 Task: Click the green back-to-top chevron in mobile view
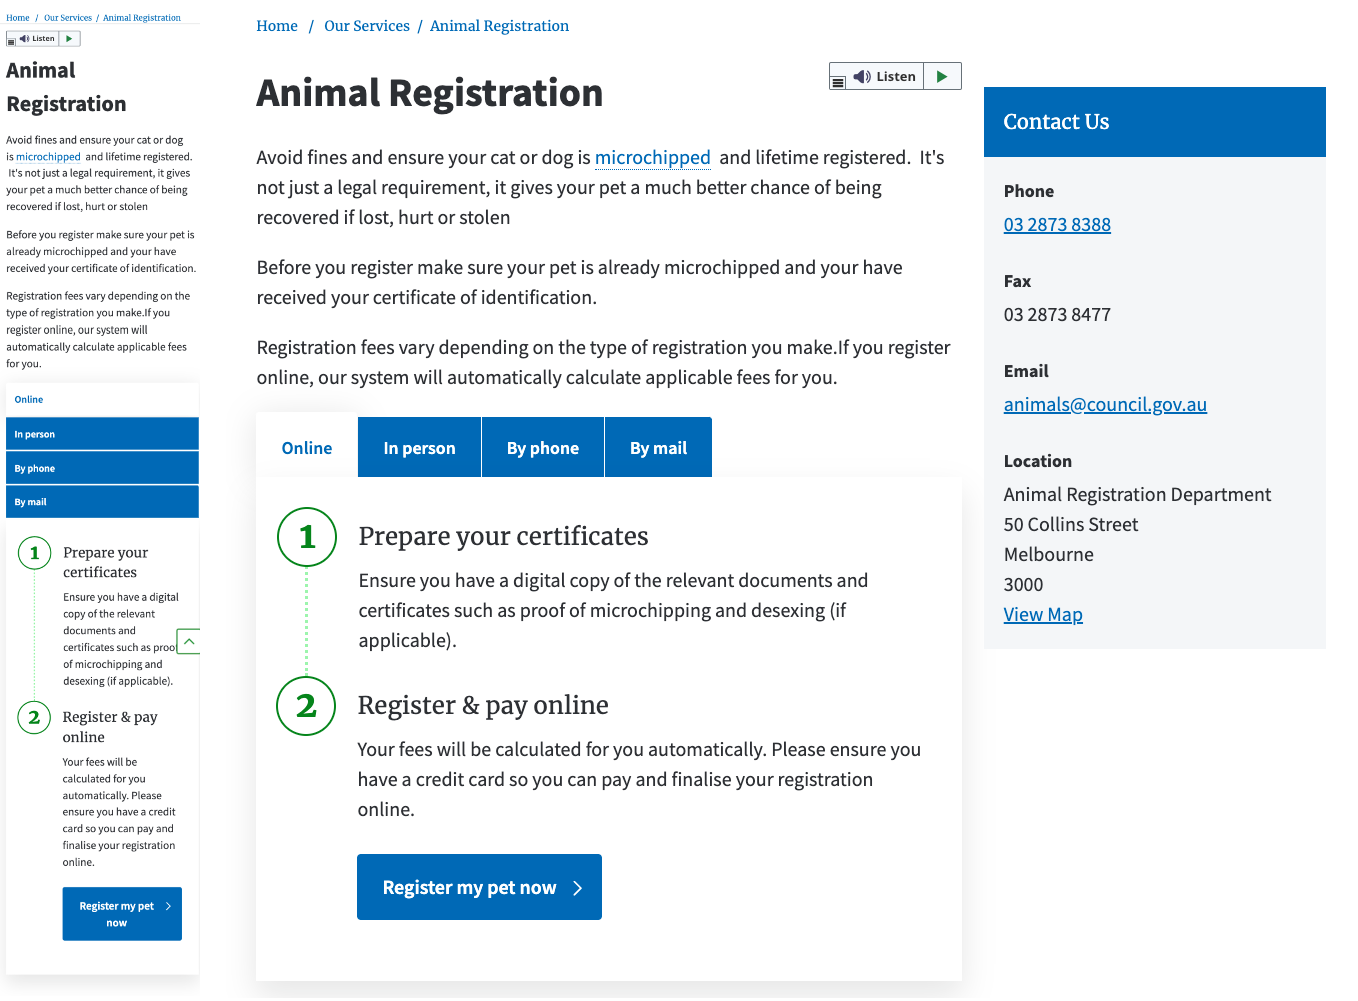click(188, 641)
